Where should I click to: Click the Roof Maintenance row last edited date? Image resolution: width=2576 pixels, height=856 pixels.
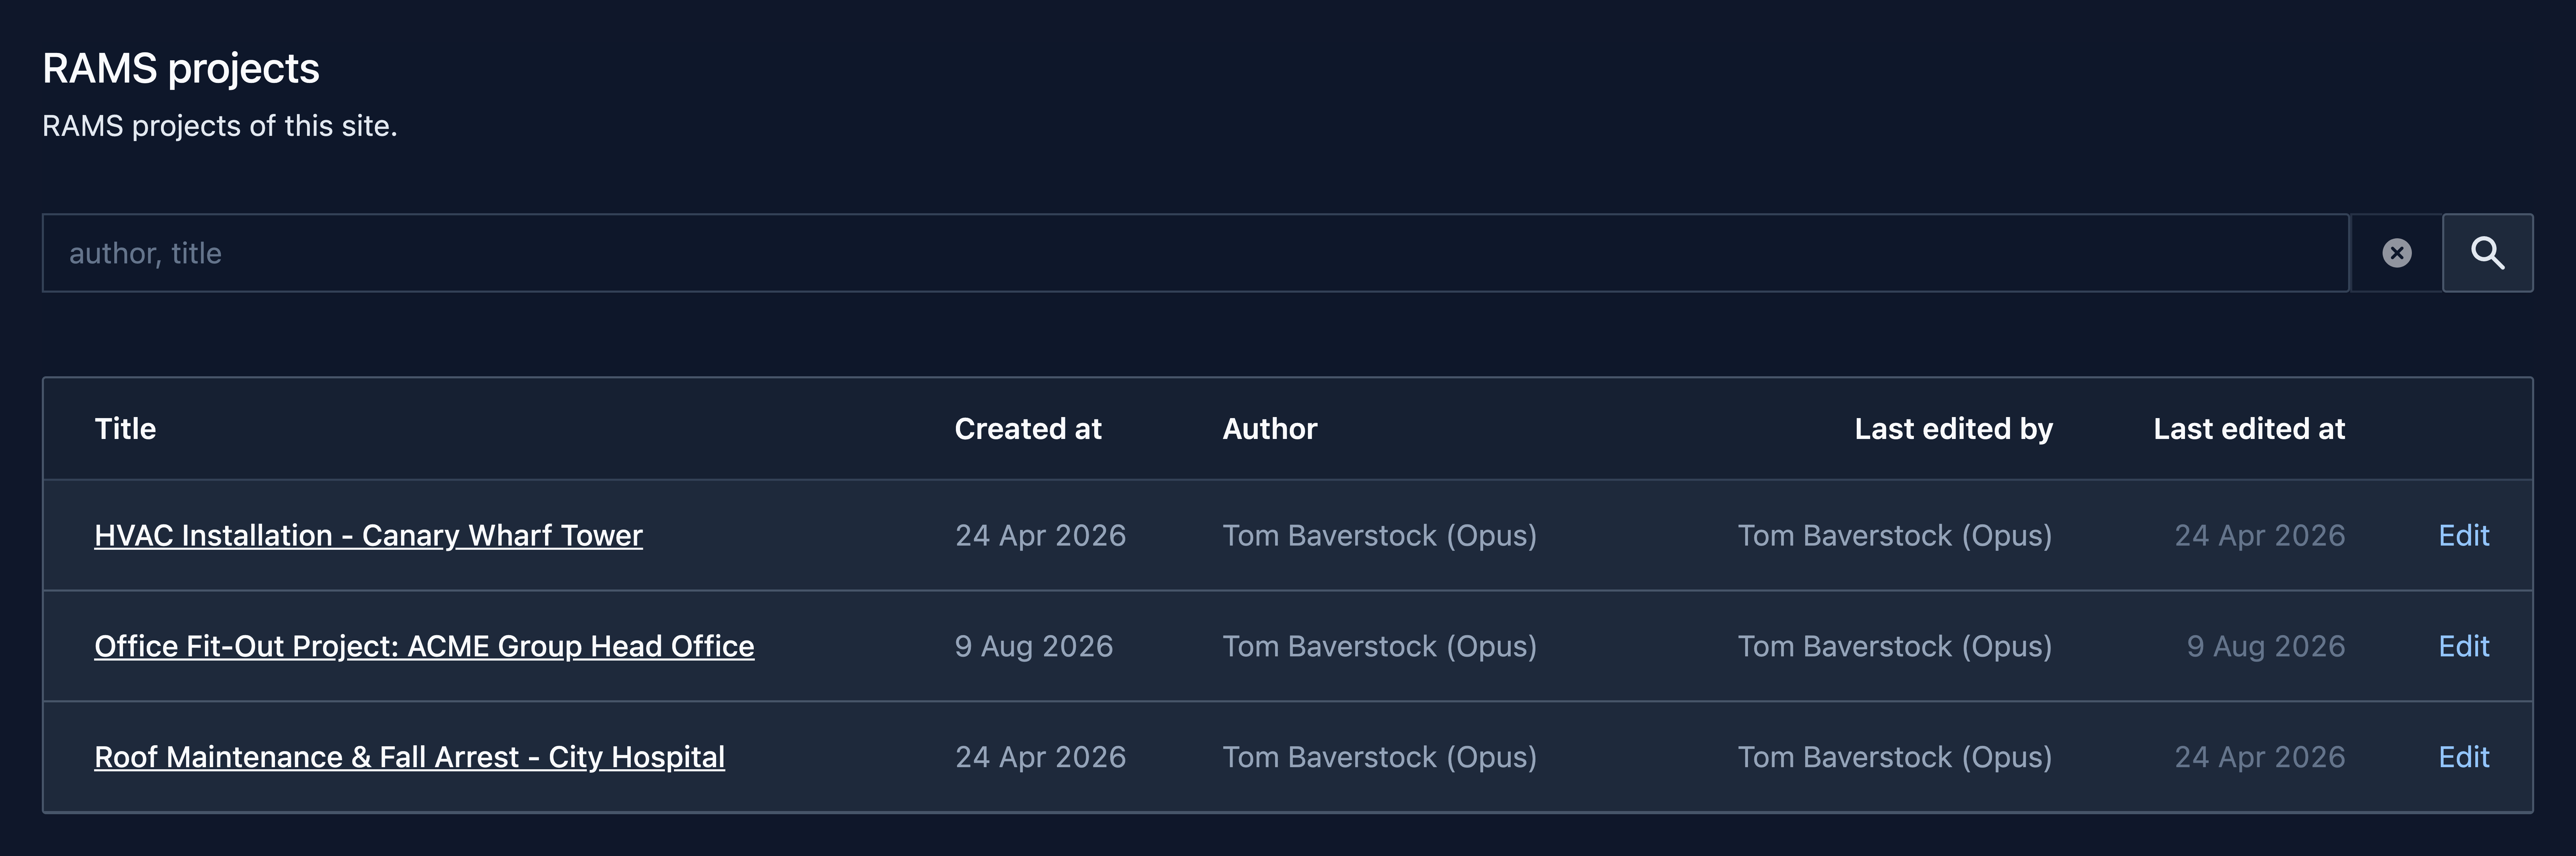pos(2259,757)
